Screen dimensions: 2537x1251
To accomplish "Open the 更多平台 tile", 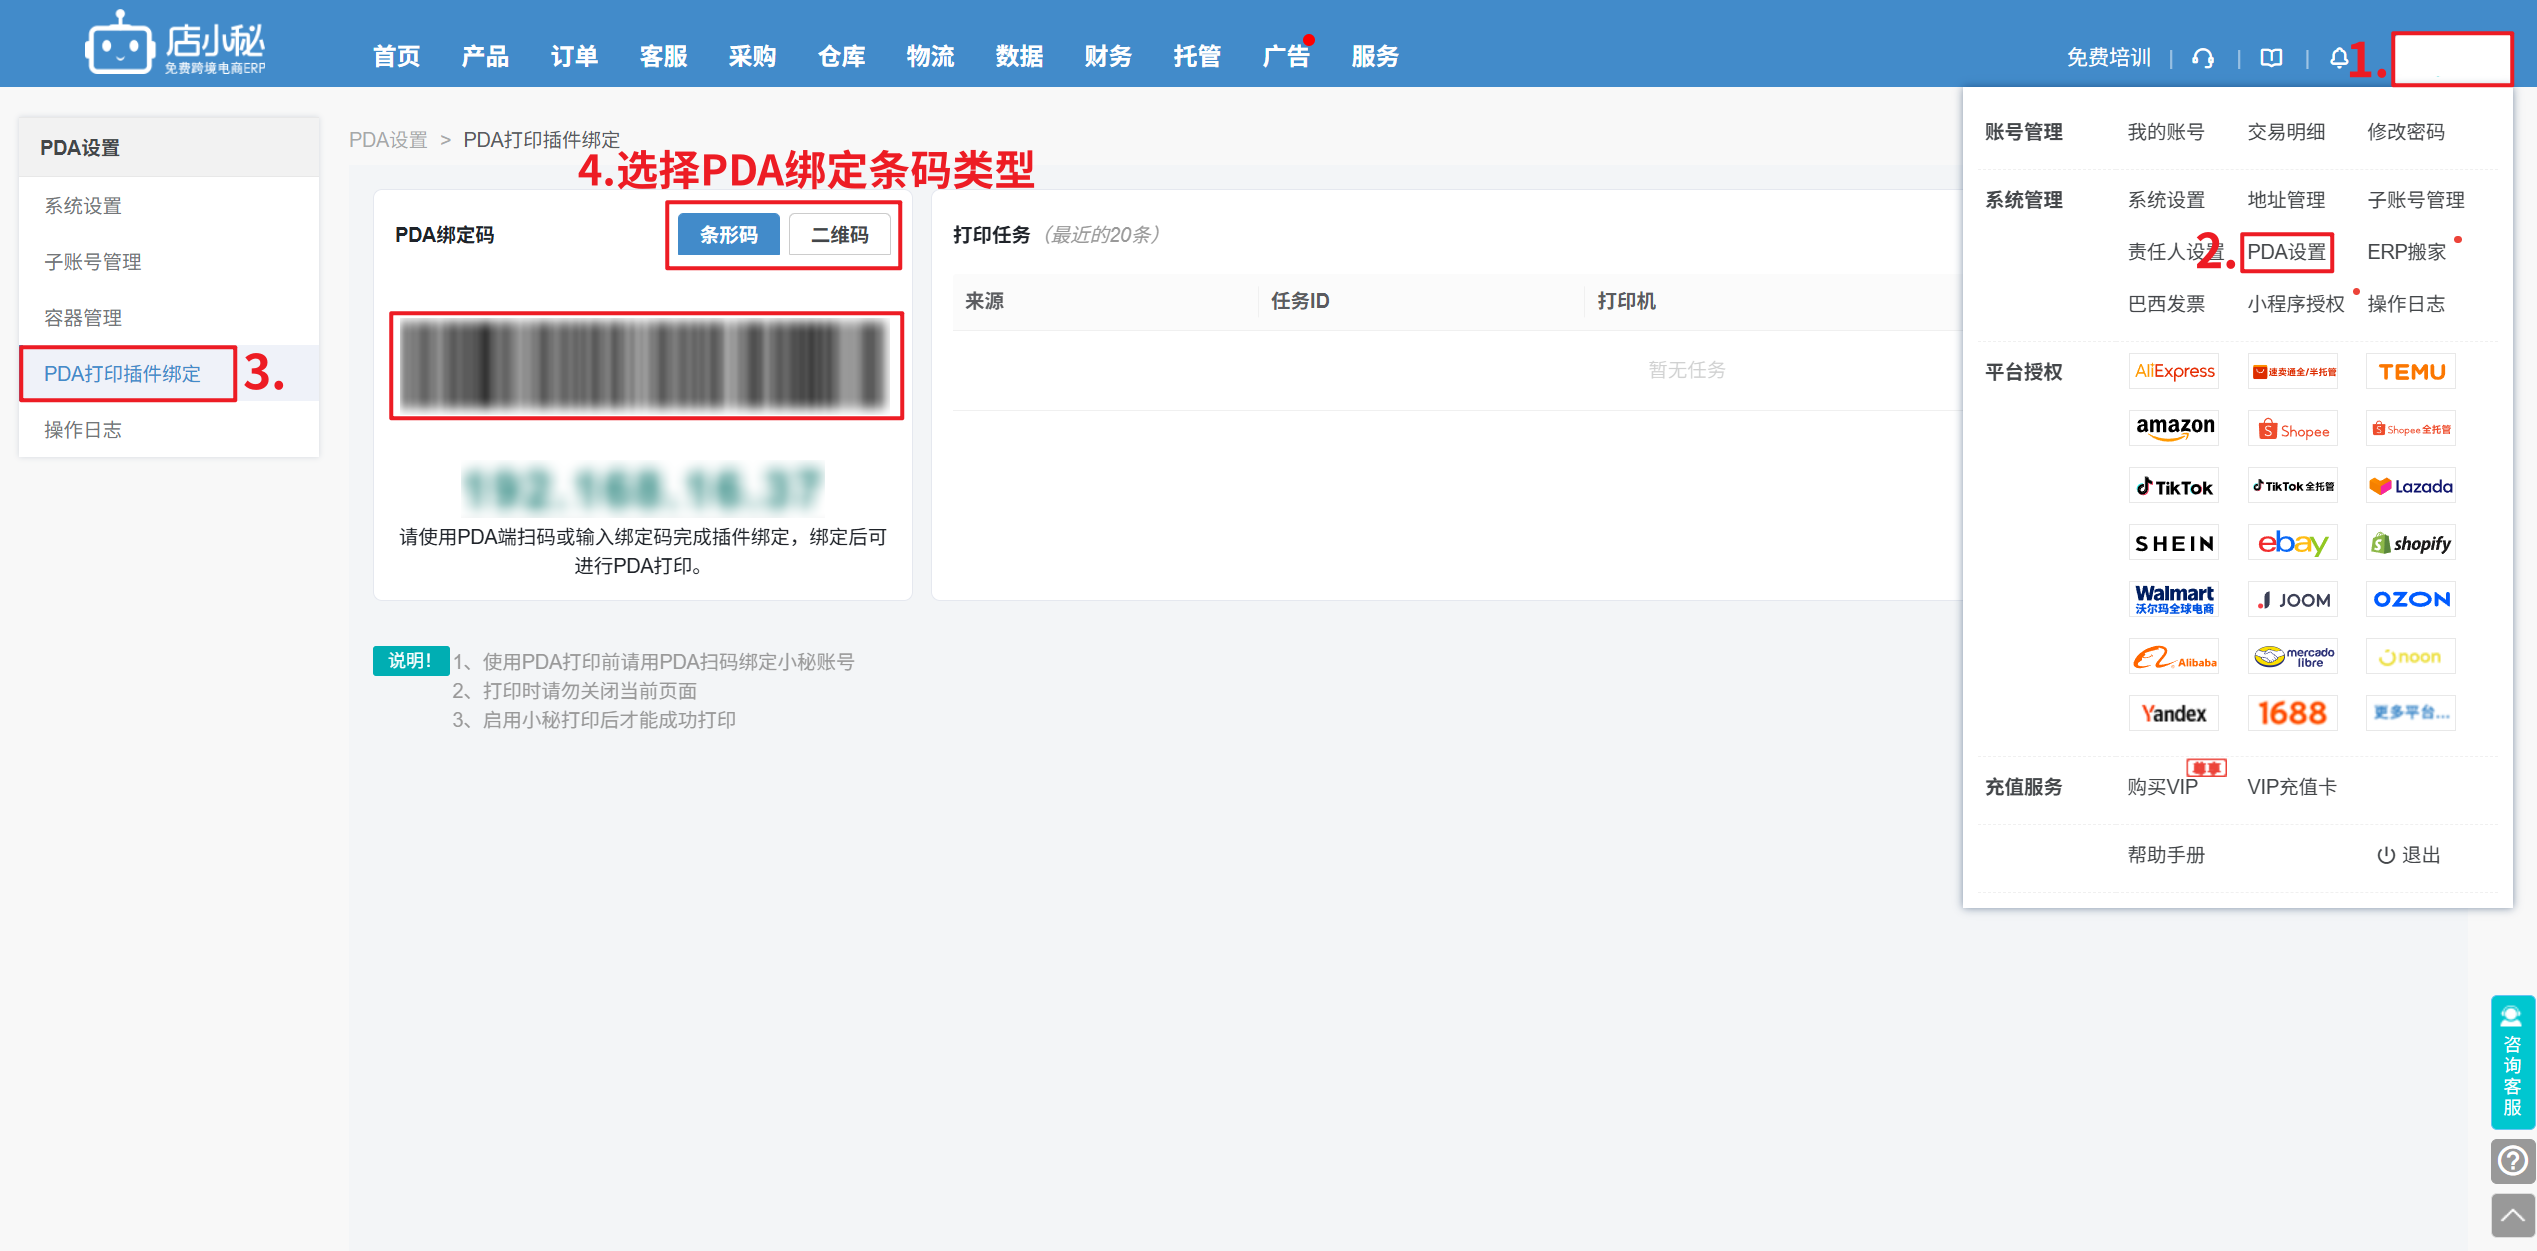I will [2411, 713].
